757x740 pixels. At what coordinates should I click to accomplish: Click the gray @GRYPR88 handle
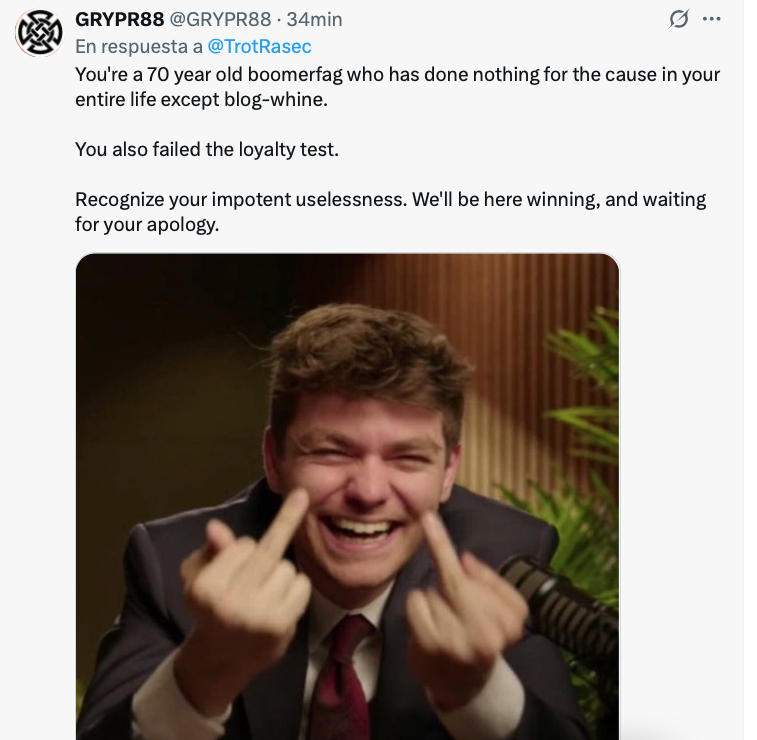coord(221,20)
